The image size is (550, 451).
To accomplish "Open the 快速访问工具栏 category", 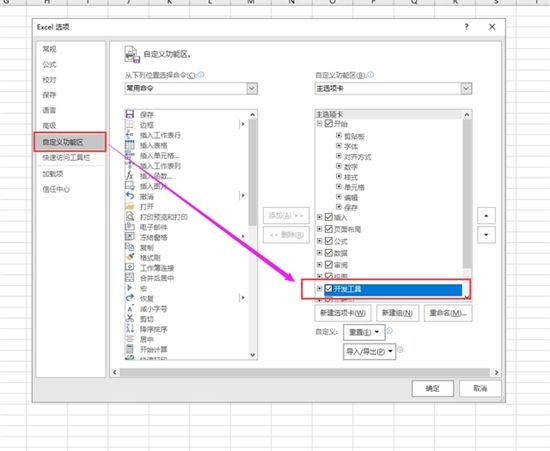I will pos(66,158).
